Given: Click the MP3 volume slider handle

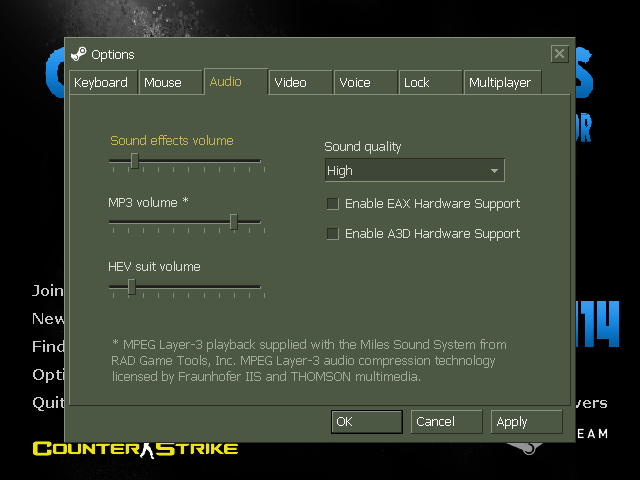Looking at the screenshot, I should [x=233, y=222].
